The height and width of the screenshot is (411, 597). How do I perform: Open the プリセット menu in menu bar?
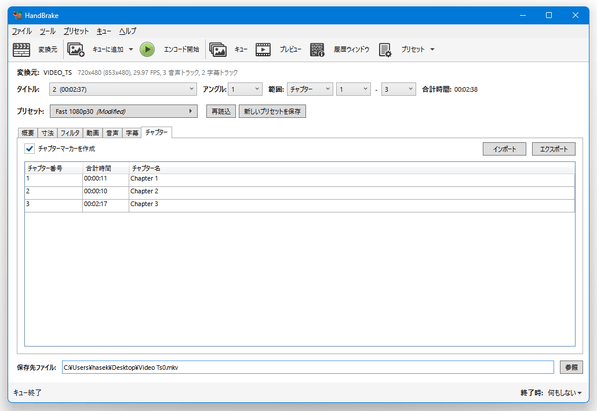pos(76,31)
